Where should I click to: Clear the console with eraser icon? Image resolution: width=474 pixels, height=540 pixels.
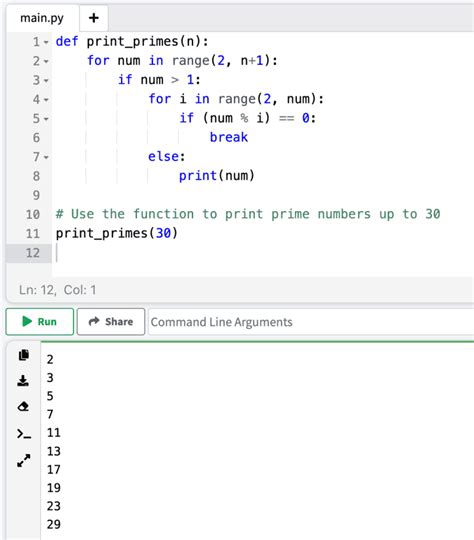pyautogui.click(x=23, y=406)
